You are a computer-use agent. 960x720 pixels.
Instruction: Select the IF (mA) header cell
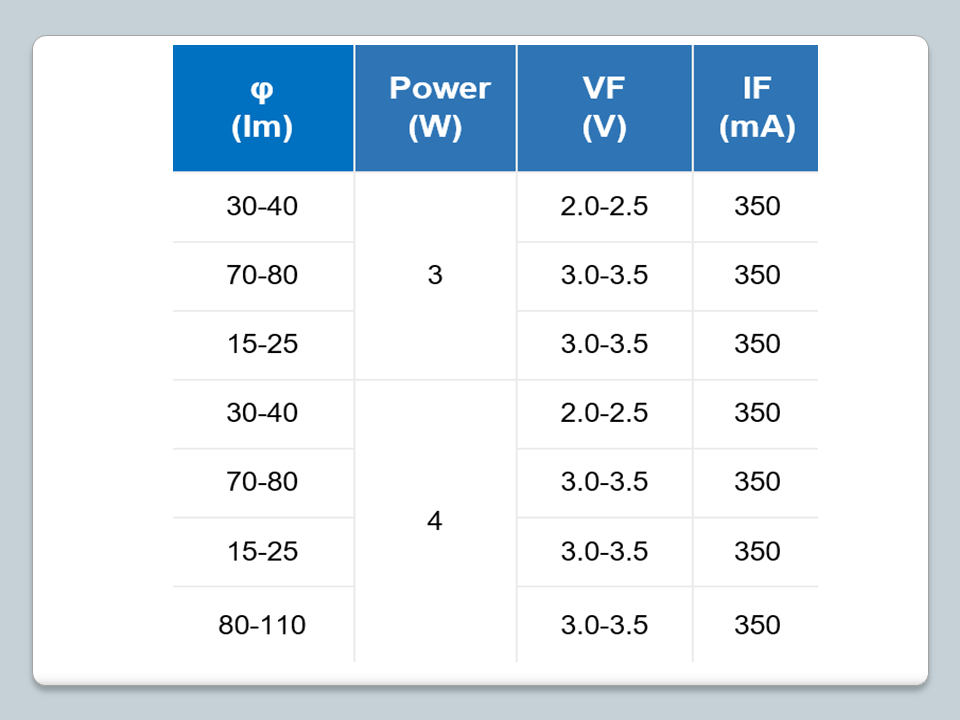pos(756,108)
